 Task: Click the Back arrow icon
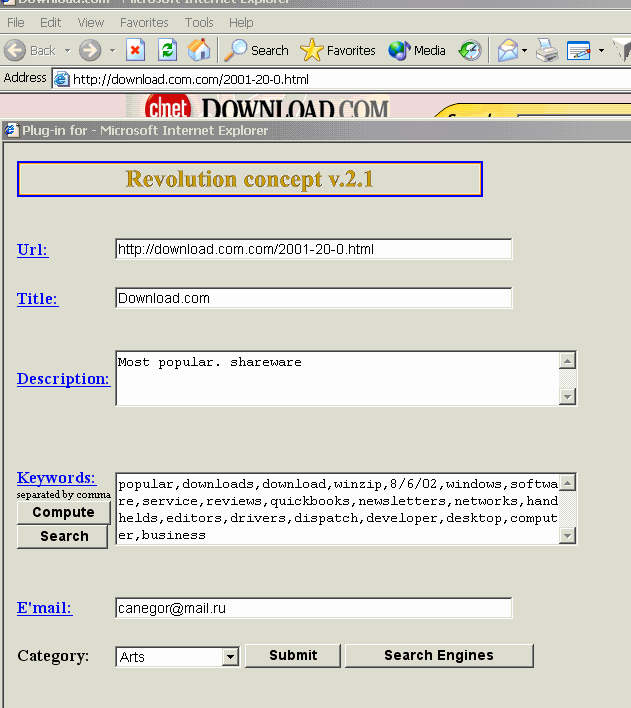point(15,50)
